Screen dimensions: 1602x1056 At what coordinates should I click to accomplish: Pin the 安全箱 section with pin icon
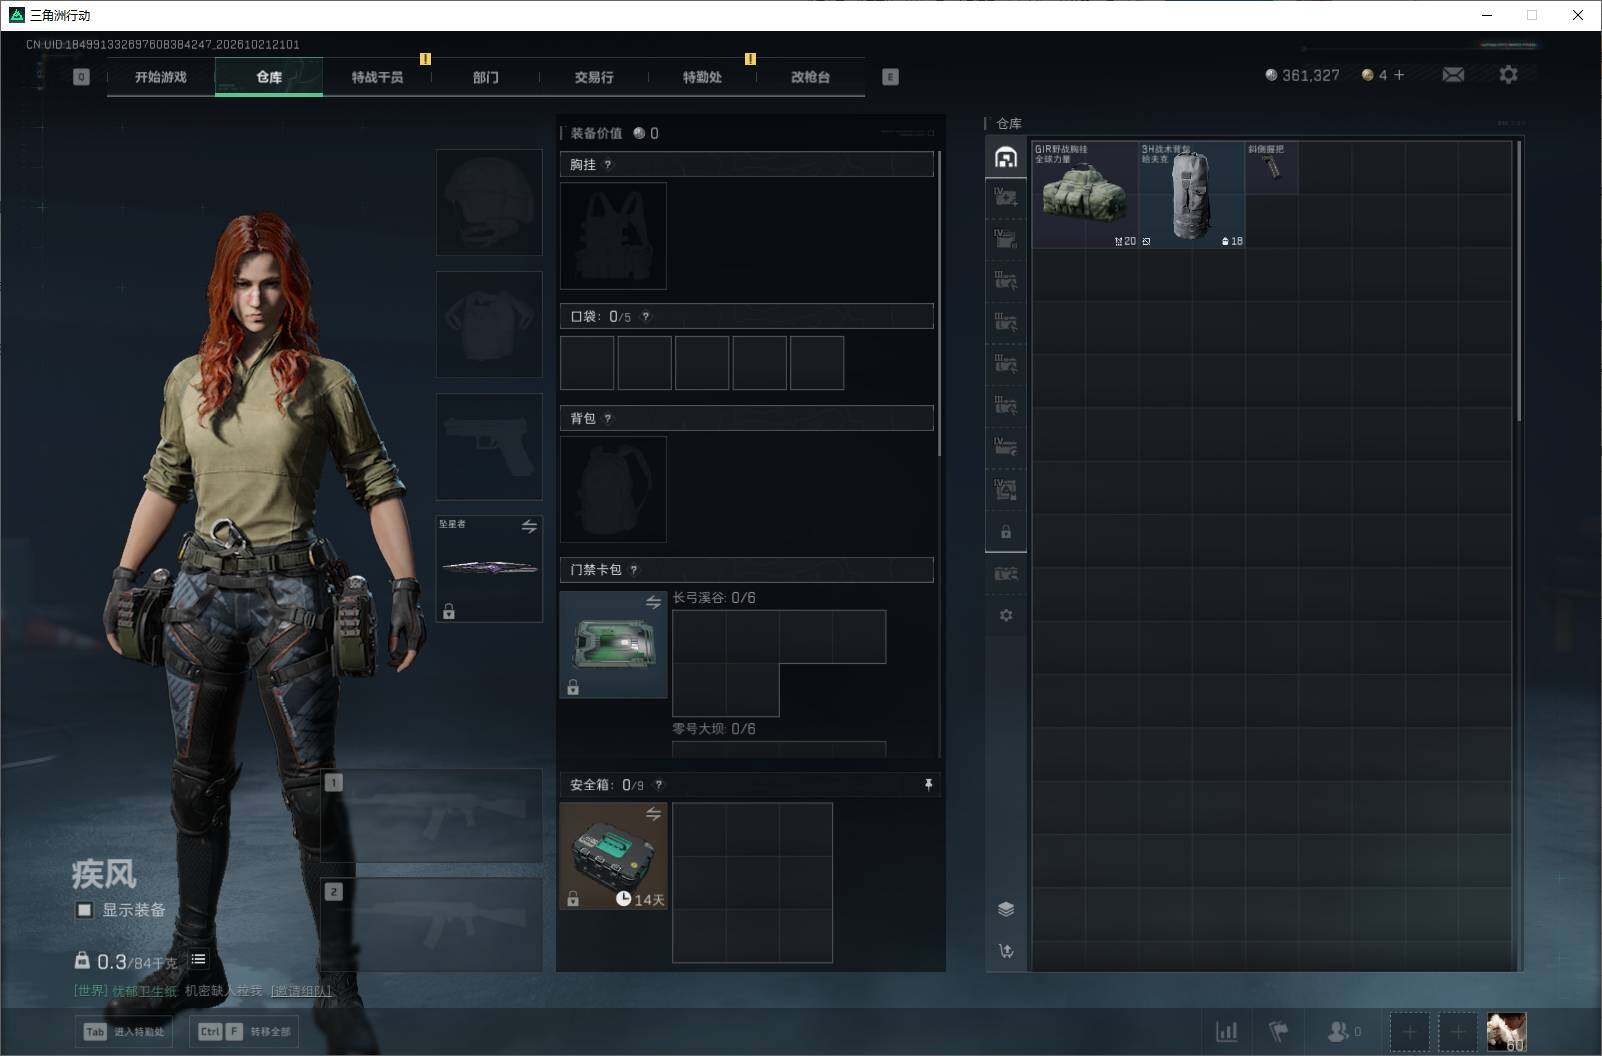pos(928,785)
